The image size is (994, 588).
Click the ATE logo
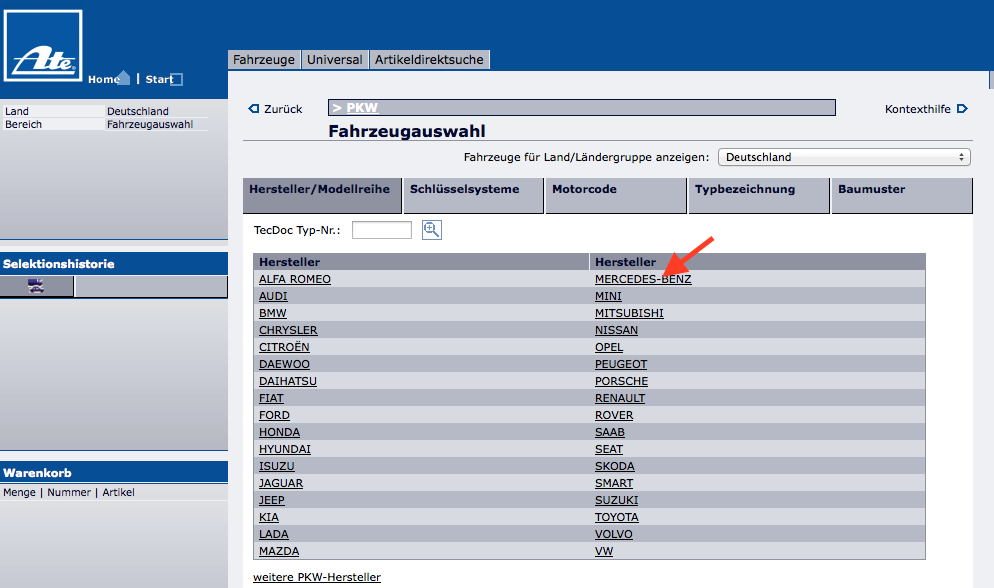42,46
